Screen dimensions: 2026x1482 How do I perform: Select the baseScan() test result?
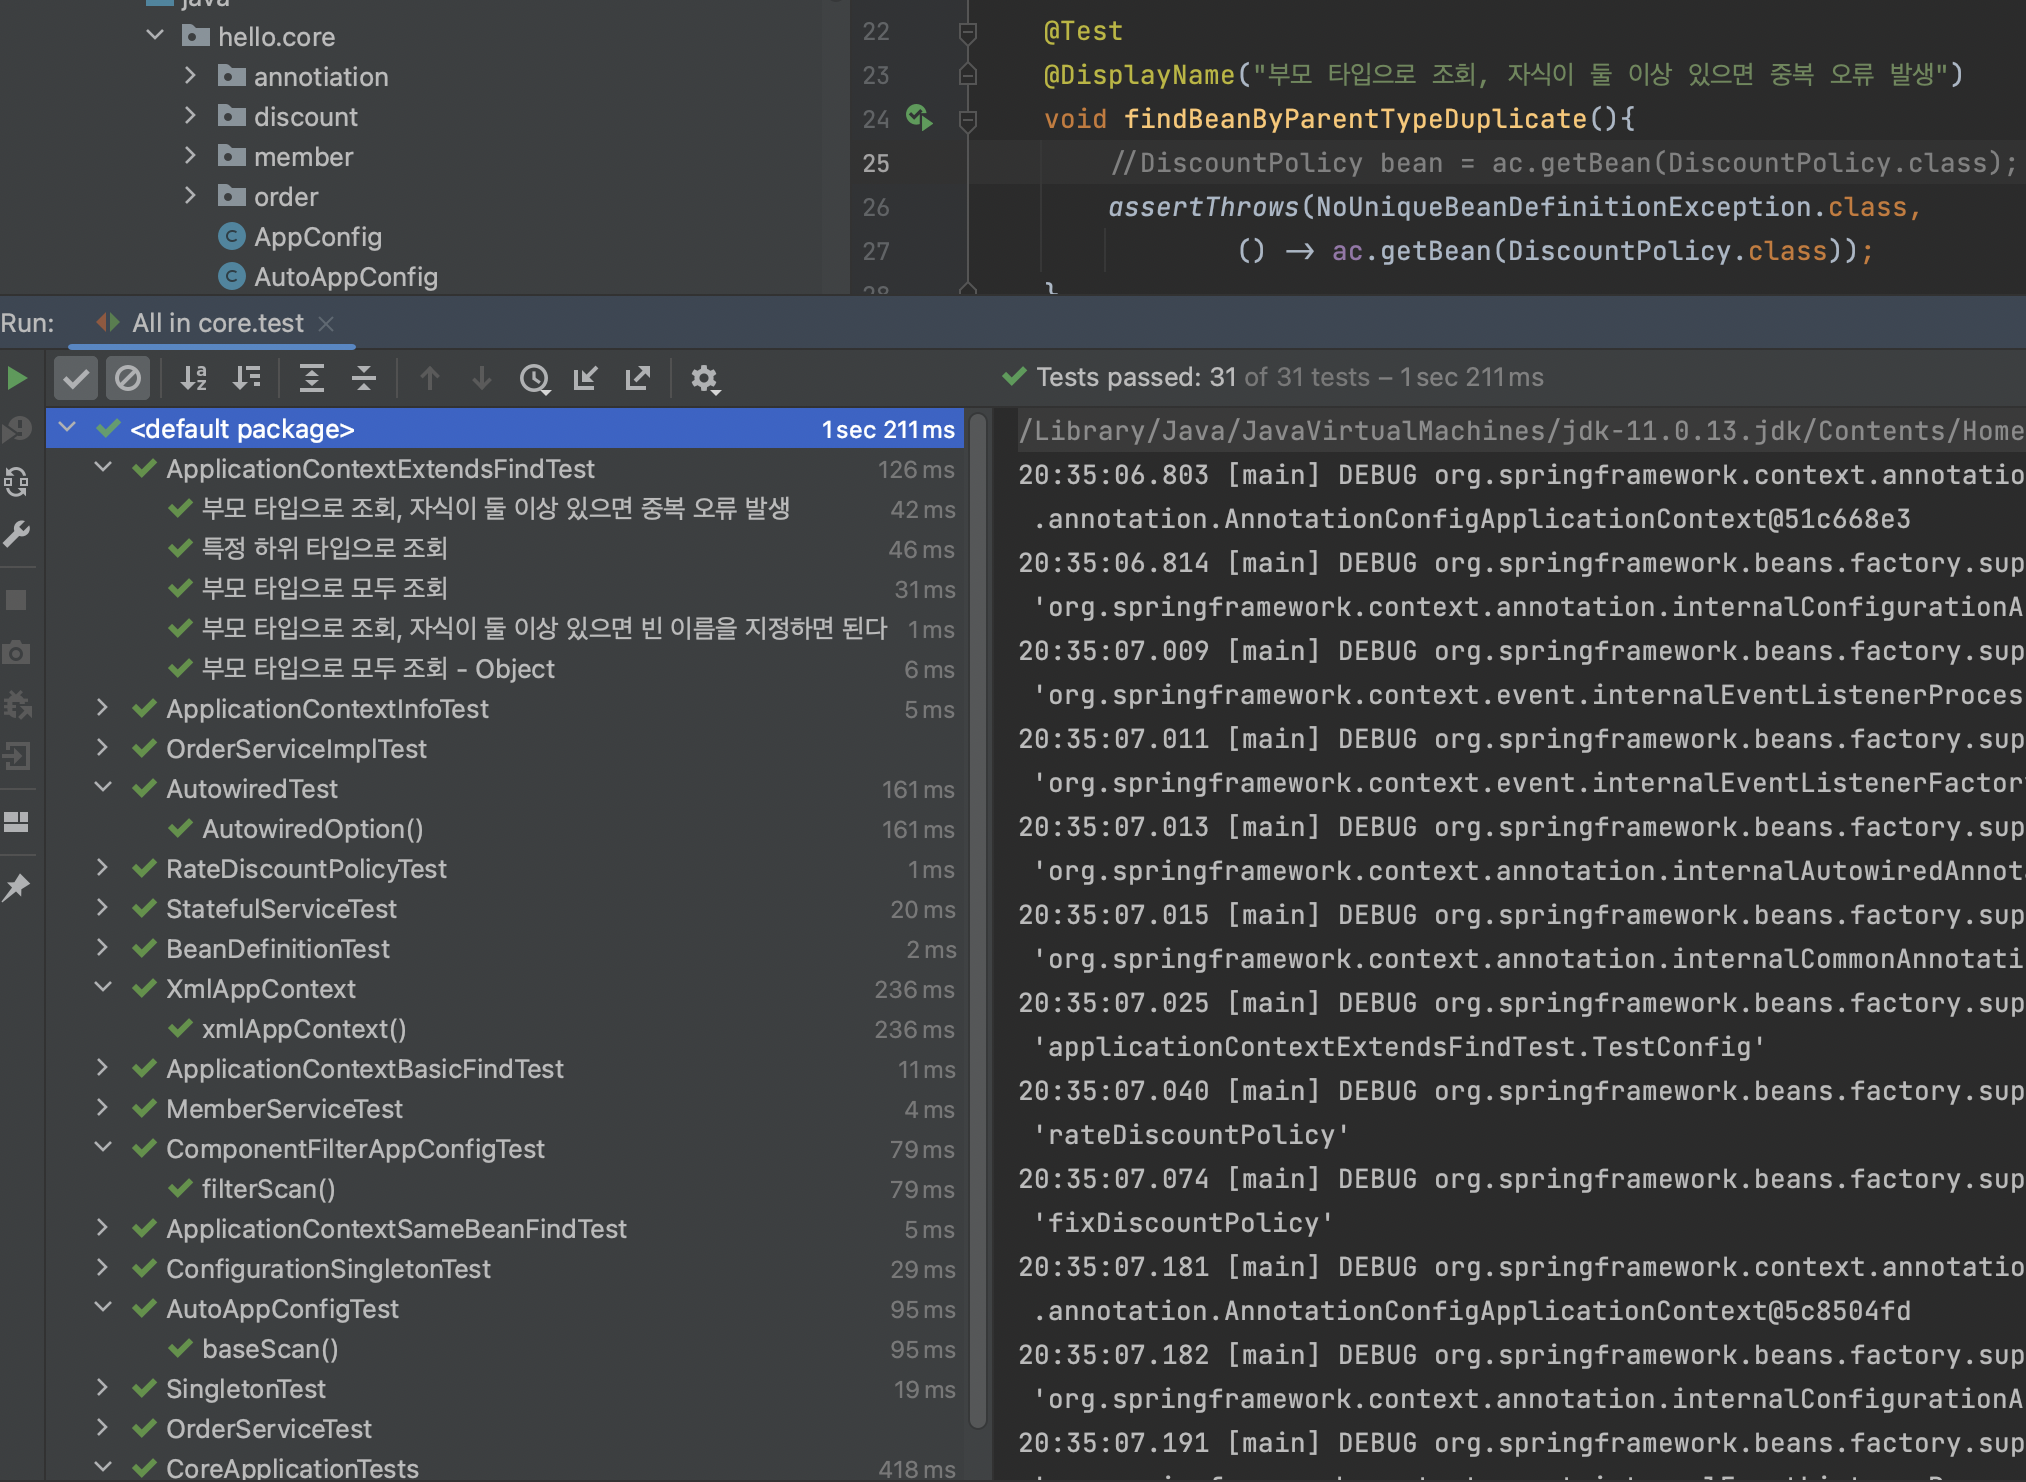[x=505, y=1349]
